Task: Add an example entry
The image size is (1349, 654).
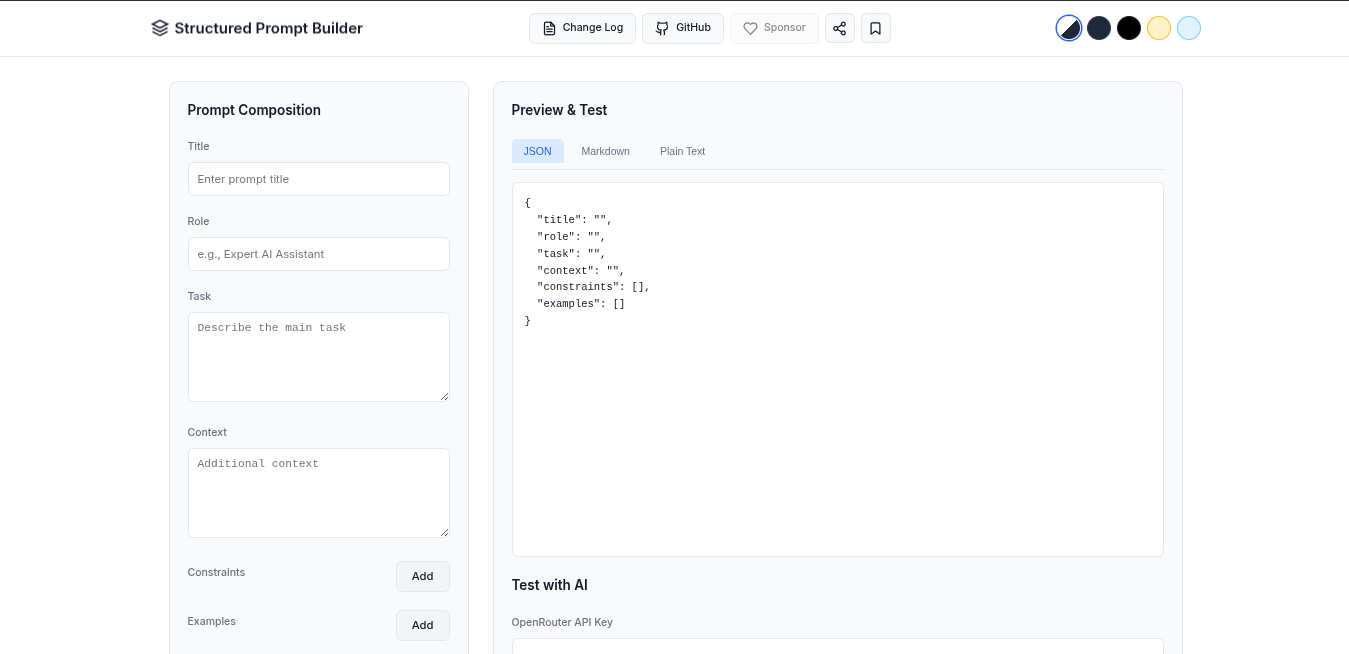Action: pos(422,625)
